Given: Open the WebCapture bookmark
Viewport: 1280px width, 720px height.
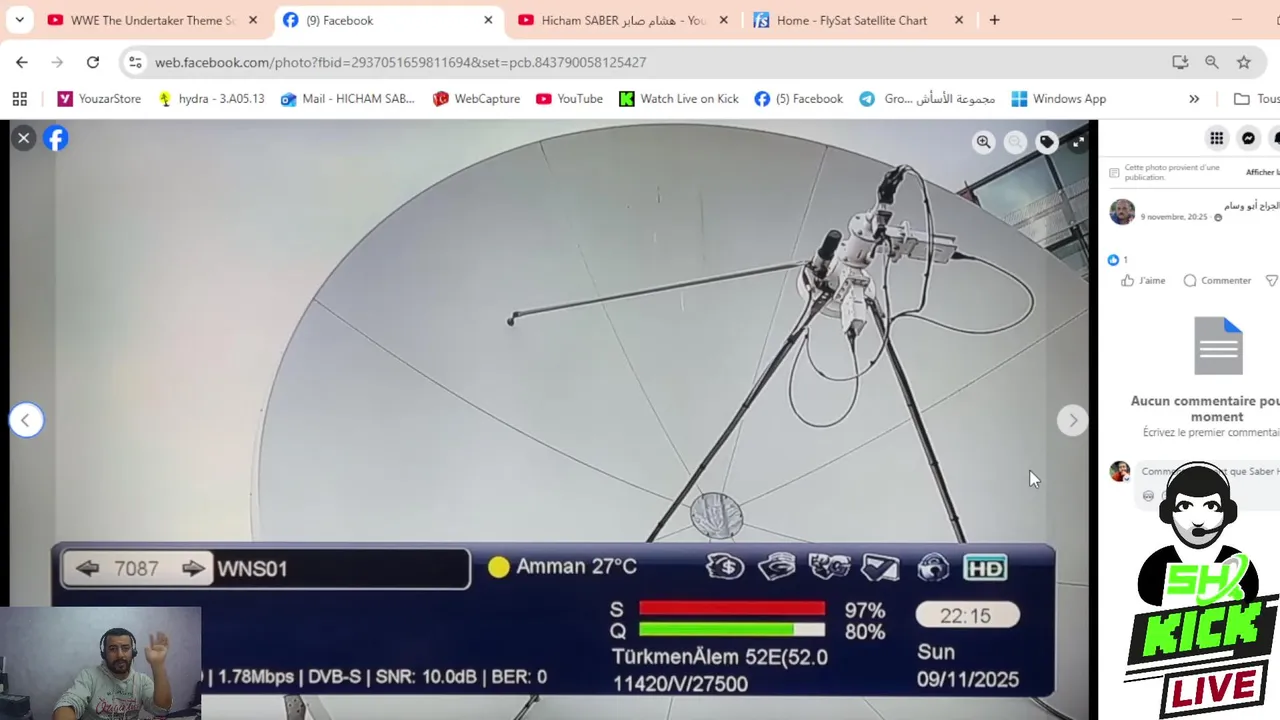Looking at the screenshot, I should 476,99.
